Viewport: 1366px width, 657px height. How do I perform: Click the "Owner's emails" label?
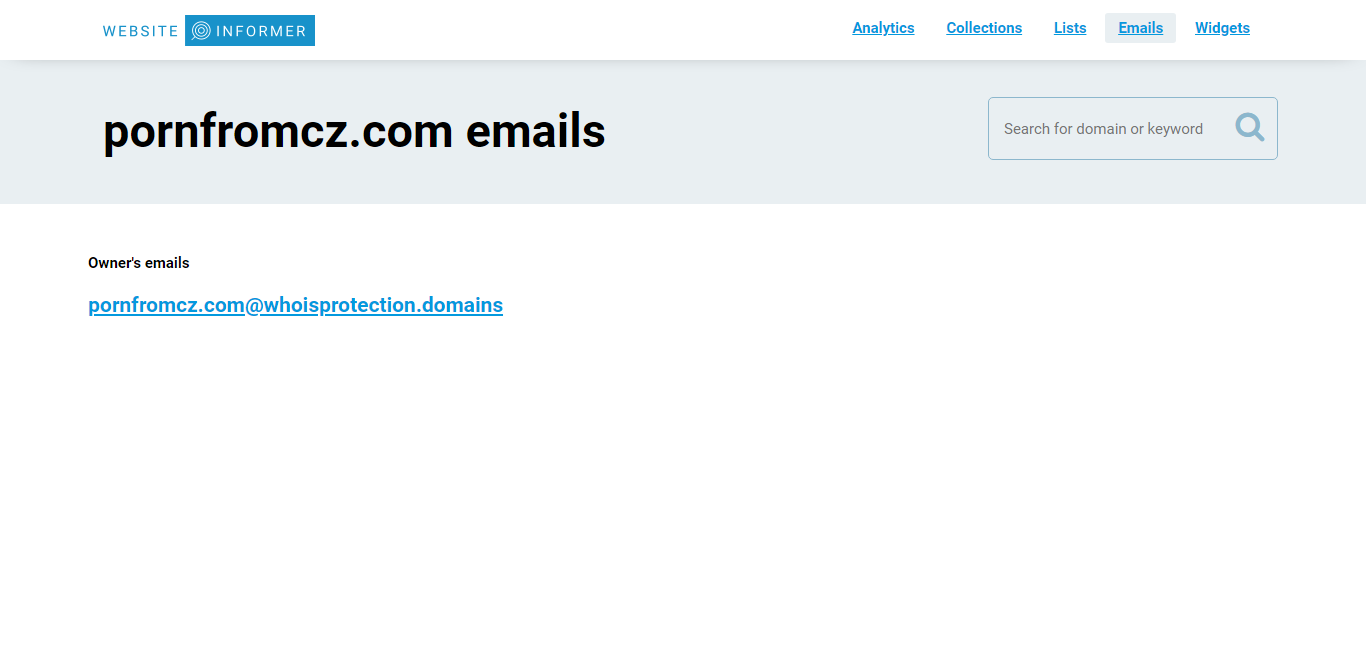pos(139,263)
